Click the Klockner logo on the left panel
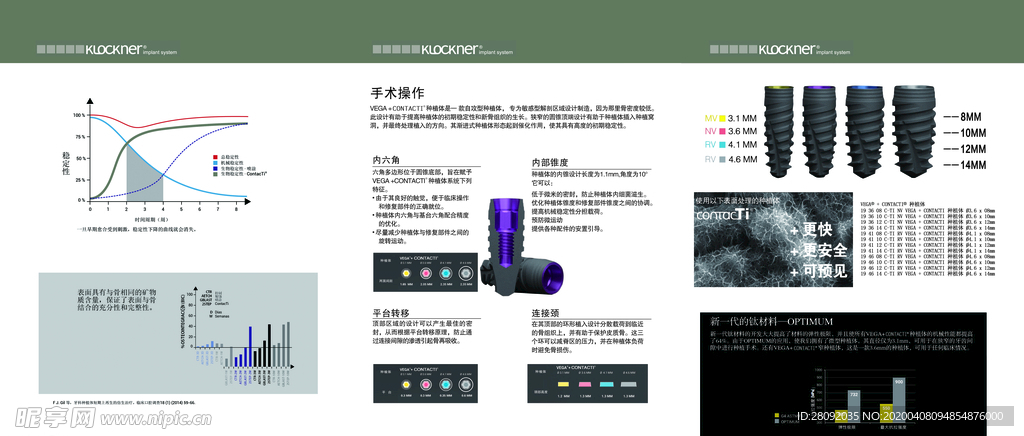 (x=106, y=50)
